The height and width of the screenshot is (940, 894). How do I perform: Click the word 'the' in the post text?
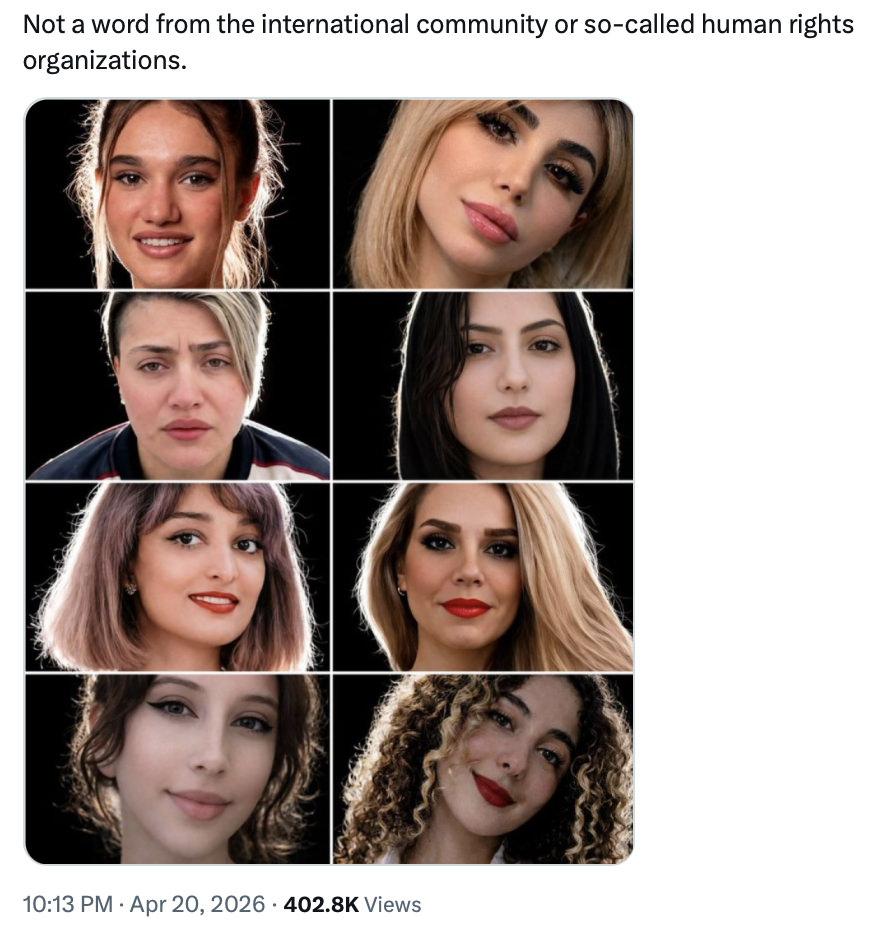235,24
